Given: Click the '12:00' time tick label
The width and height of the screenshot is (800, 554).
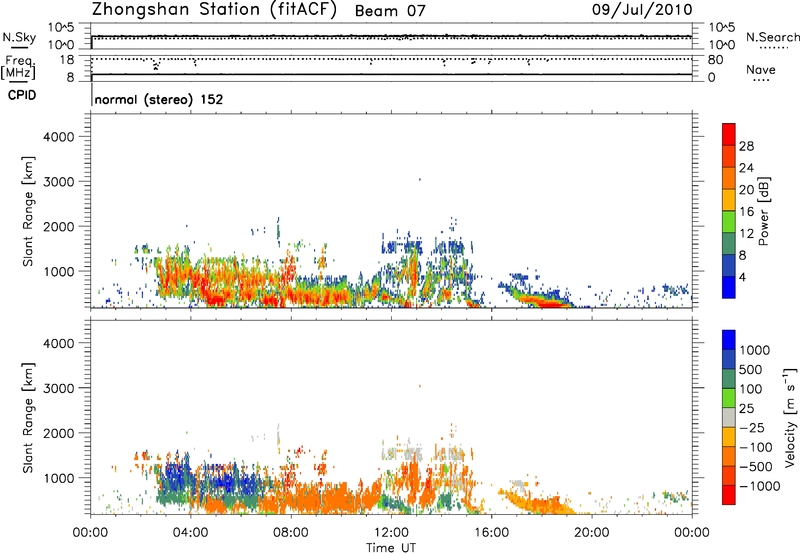Looking at the screenshot, I should click(x=391, y=533).
